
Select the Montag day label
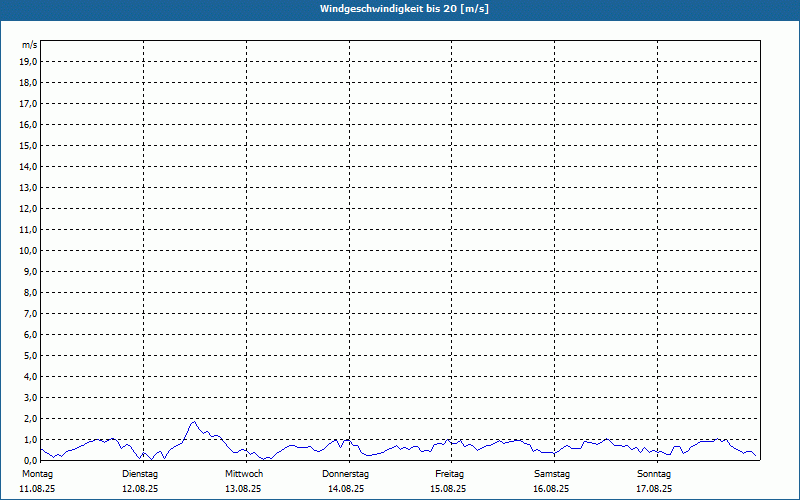click(x=37, y=474)
